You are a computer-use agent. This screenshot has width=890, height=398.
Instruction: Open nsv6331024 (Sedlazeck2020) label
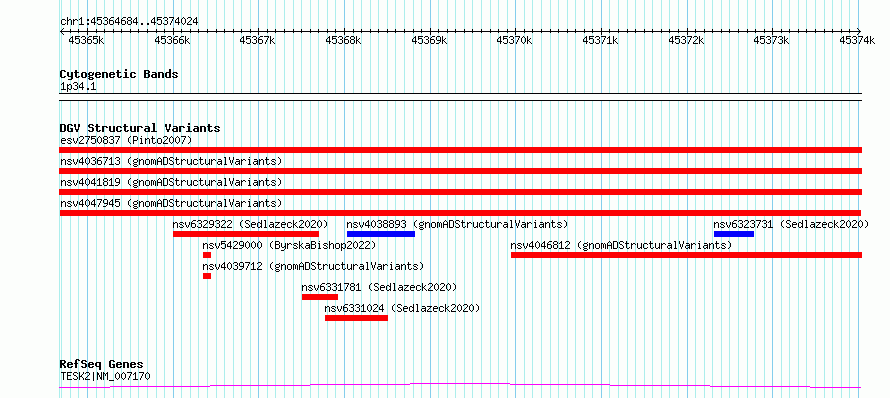coord(402,308)
